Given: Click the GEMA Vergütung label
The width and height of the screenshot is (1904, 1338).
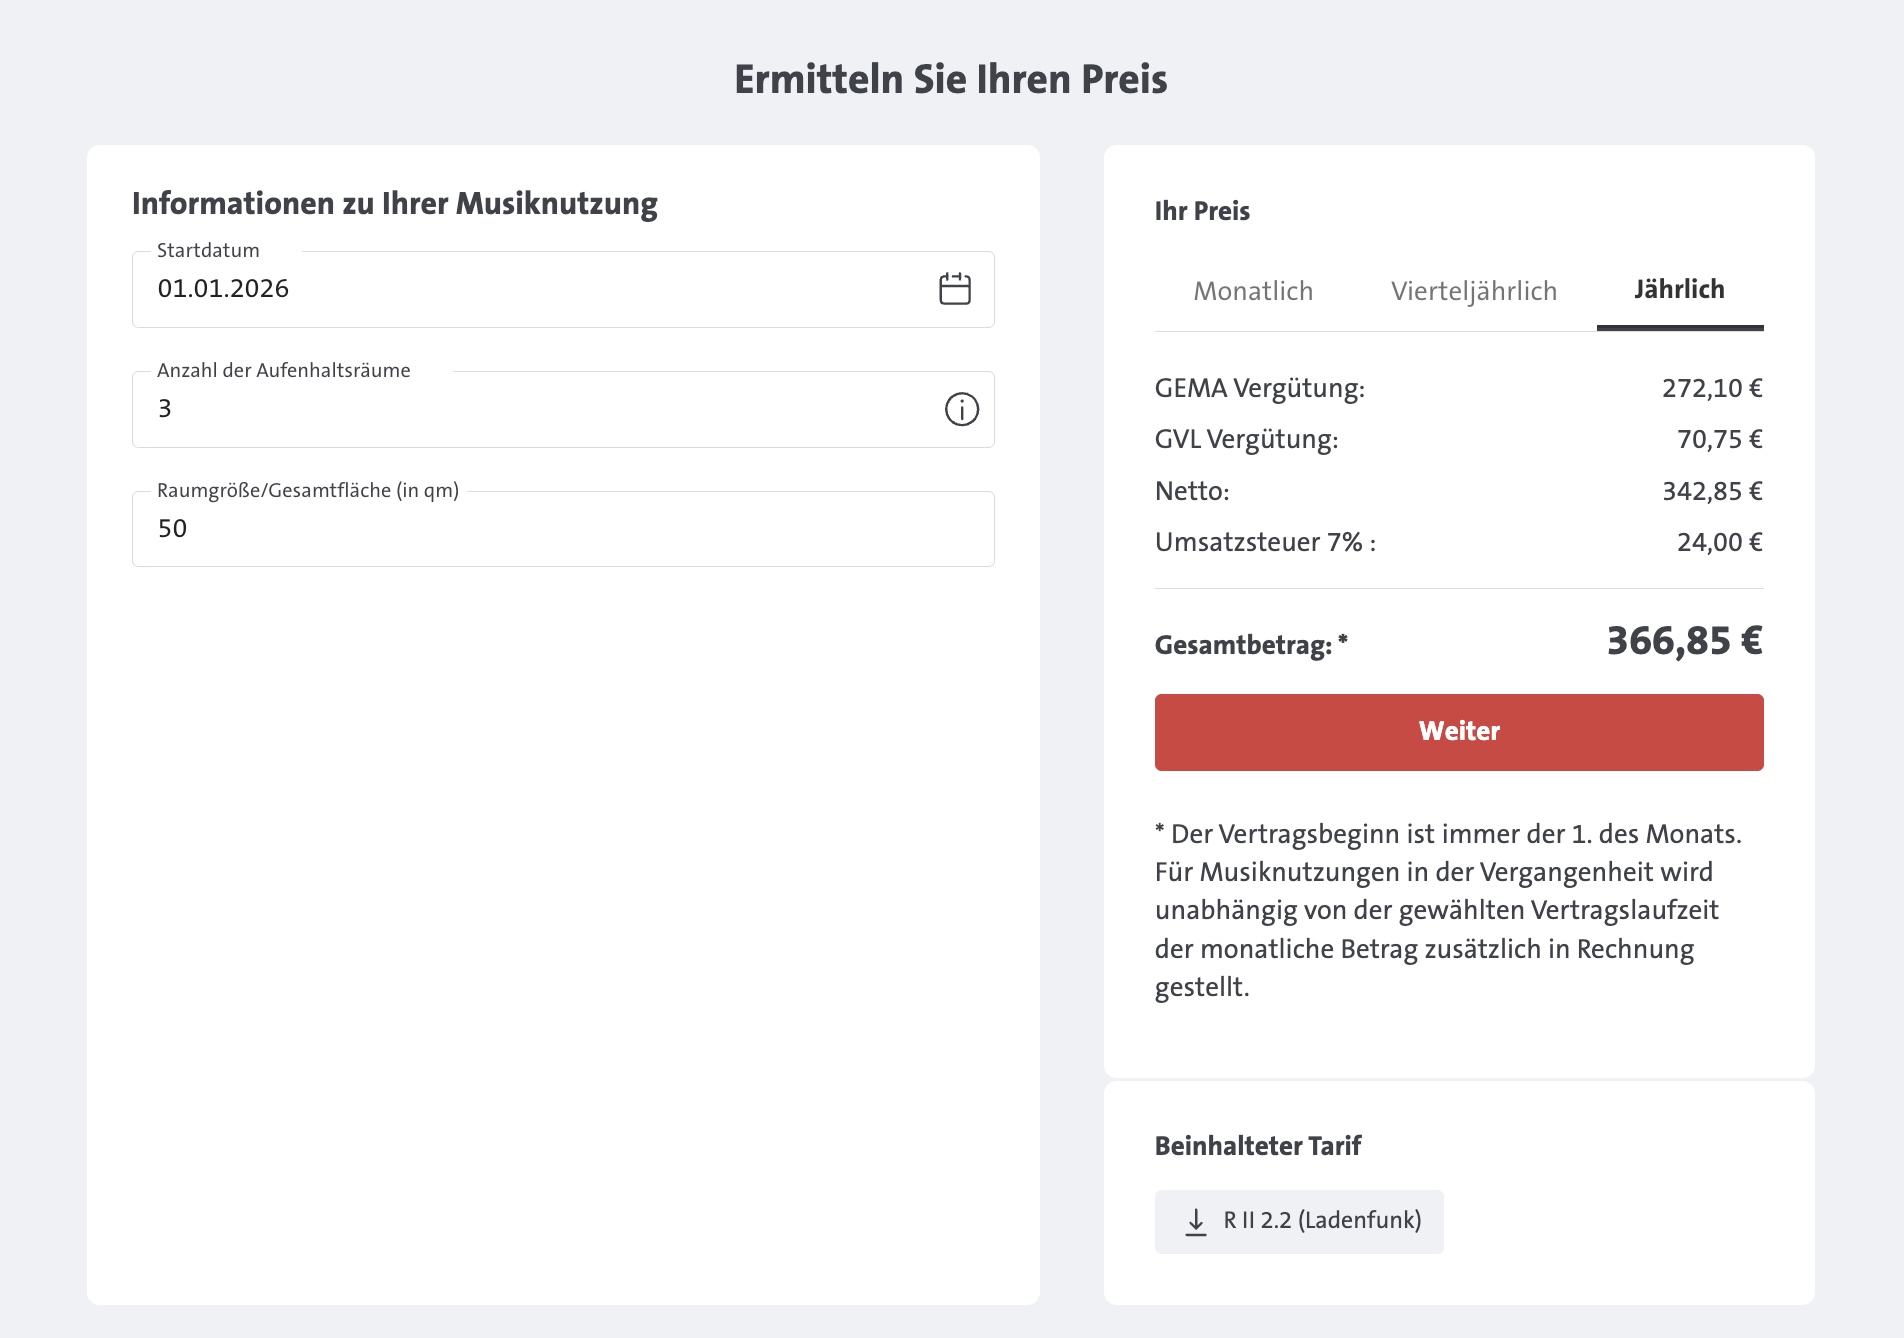Looking at the screenshot, I should (x=1260, y=388).
